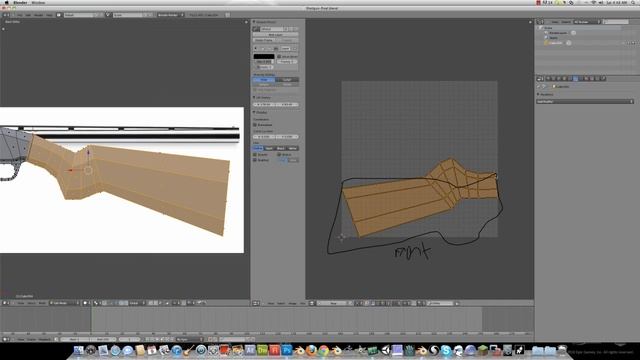The image size is (640, 360).
Task: Open the black grease pencil color swatch
Action: click(264, 56)
